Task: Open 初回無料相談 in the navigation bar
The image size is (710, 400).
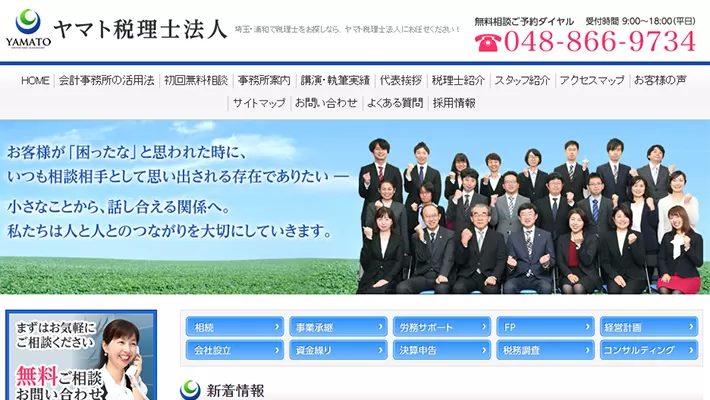Action: tap(196, 80)
